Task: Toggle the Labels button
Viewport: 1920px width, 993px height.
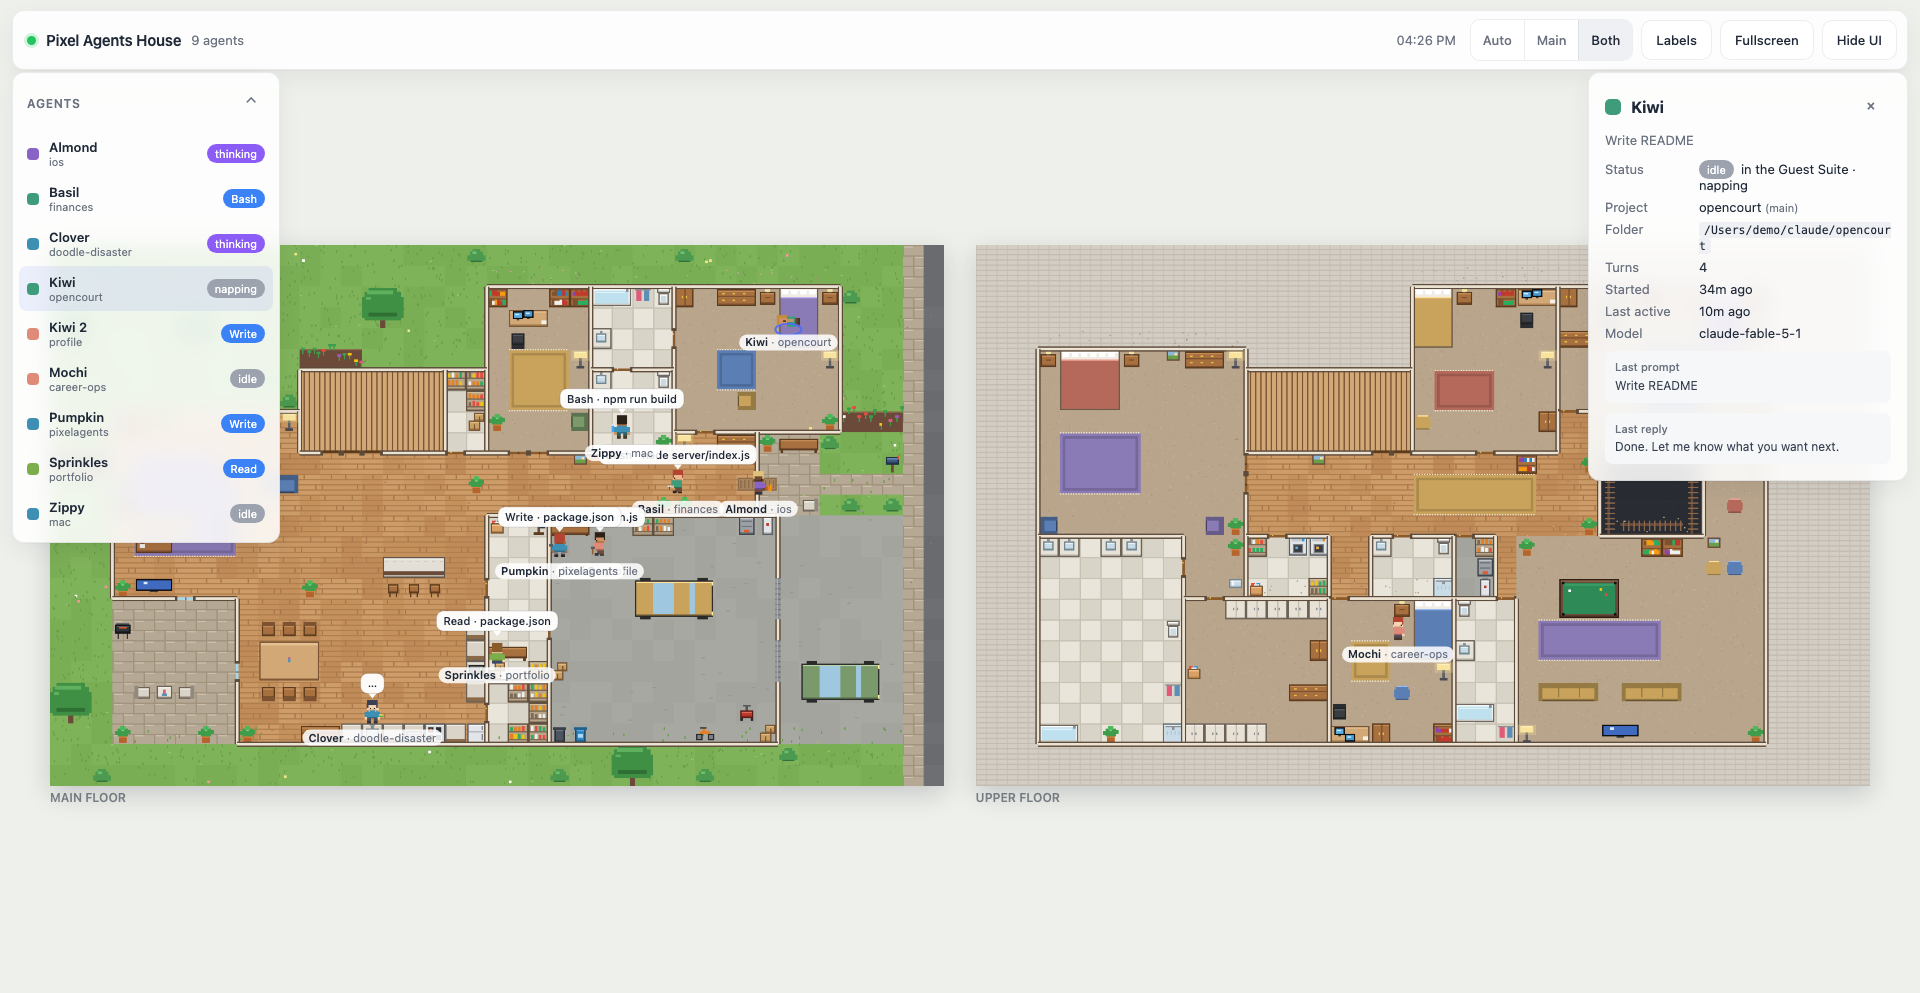Action: [1676, 40]
